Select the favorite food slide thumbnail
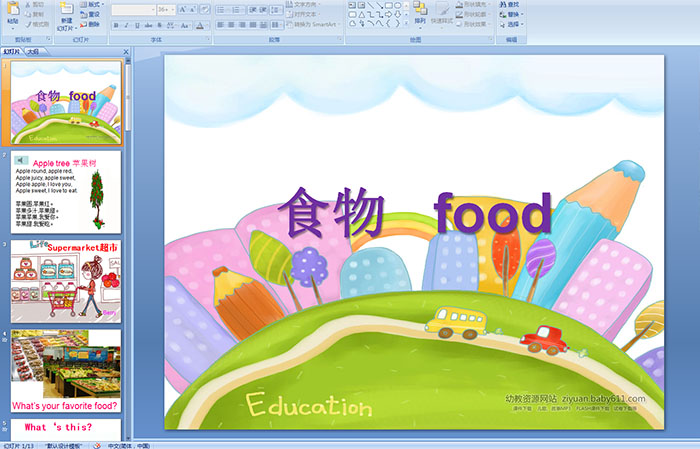 pyautogui.click(x=66, y=371)
